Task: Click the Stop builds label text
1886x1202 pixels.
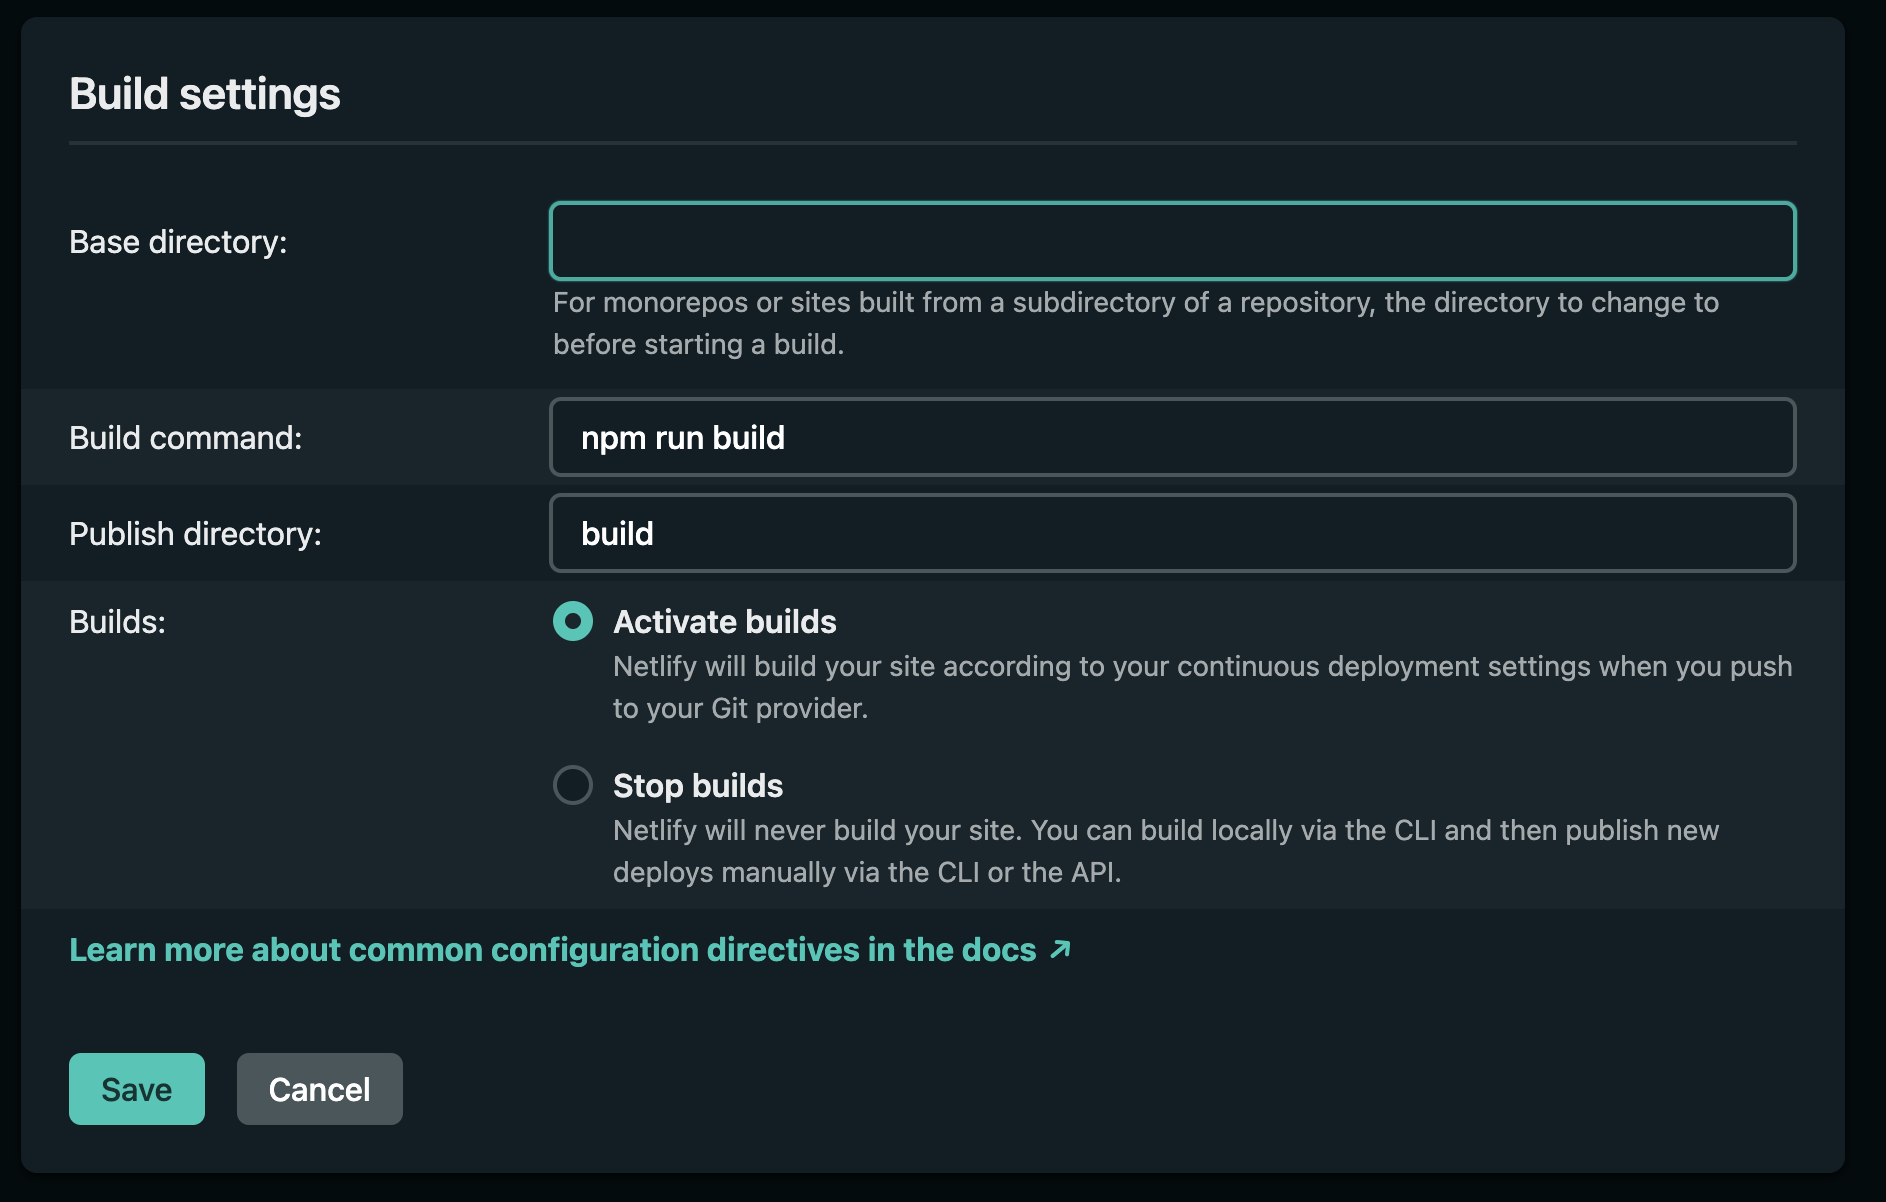Action: (697, 785)
